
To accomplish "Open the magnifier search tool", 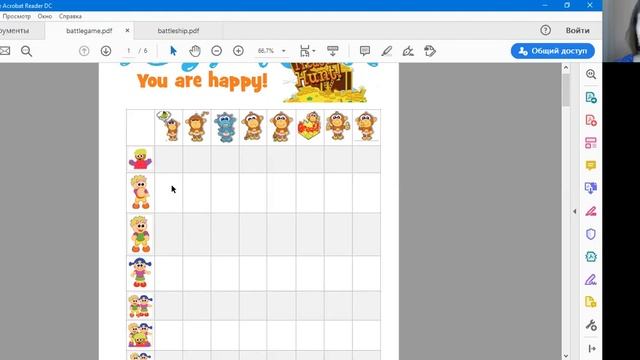I will (27, 51).
